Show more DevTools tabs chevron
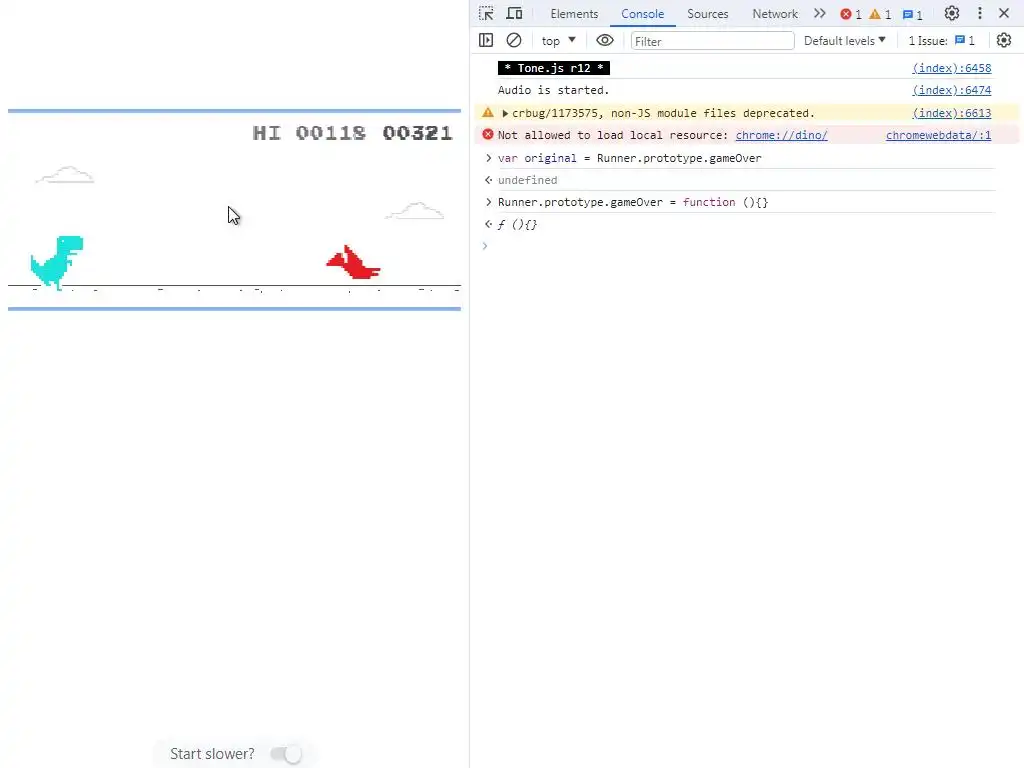Viewport: 1024px width, 768px height. pyautogui.click(x=820, y=13)
